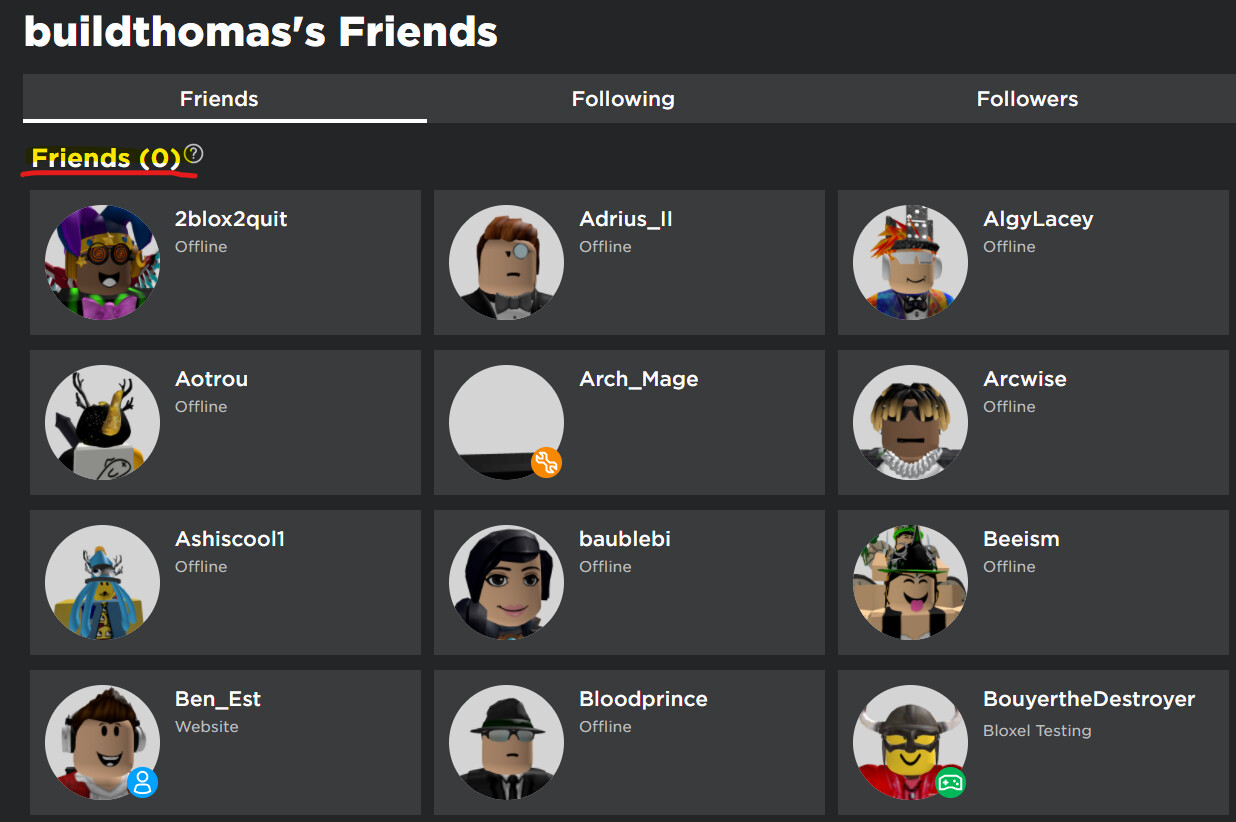1236x822 pixels.
Task: Open 2blox2quit's avatar picture
Action: (101, 262)
